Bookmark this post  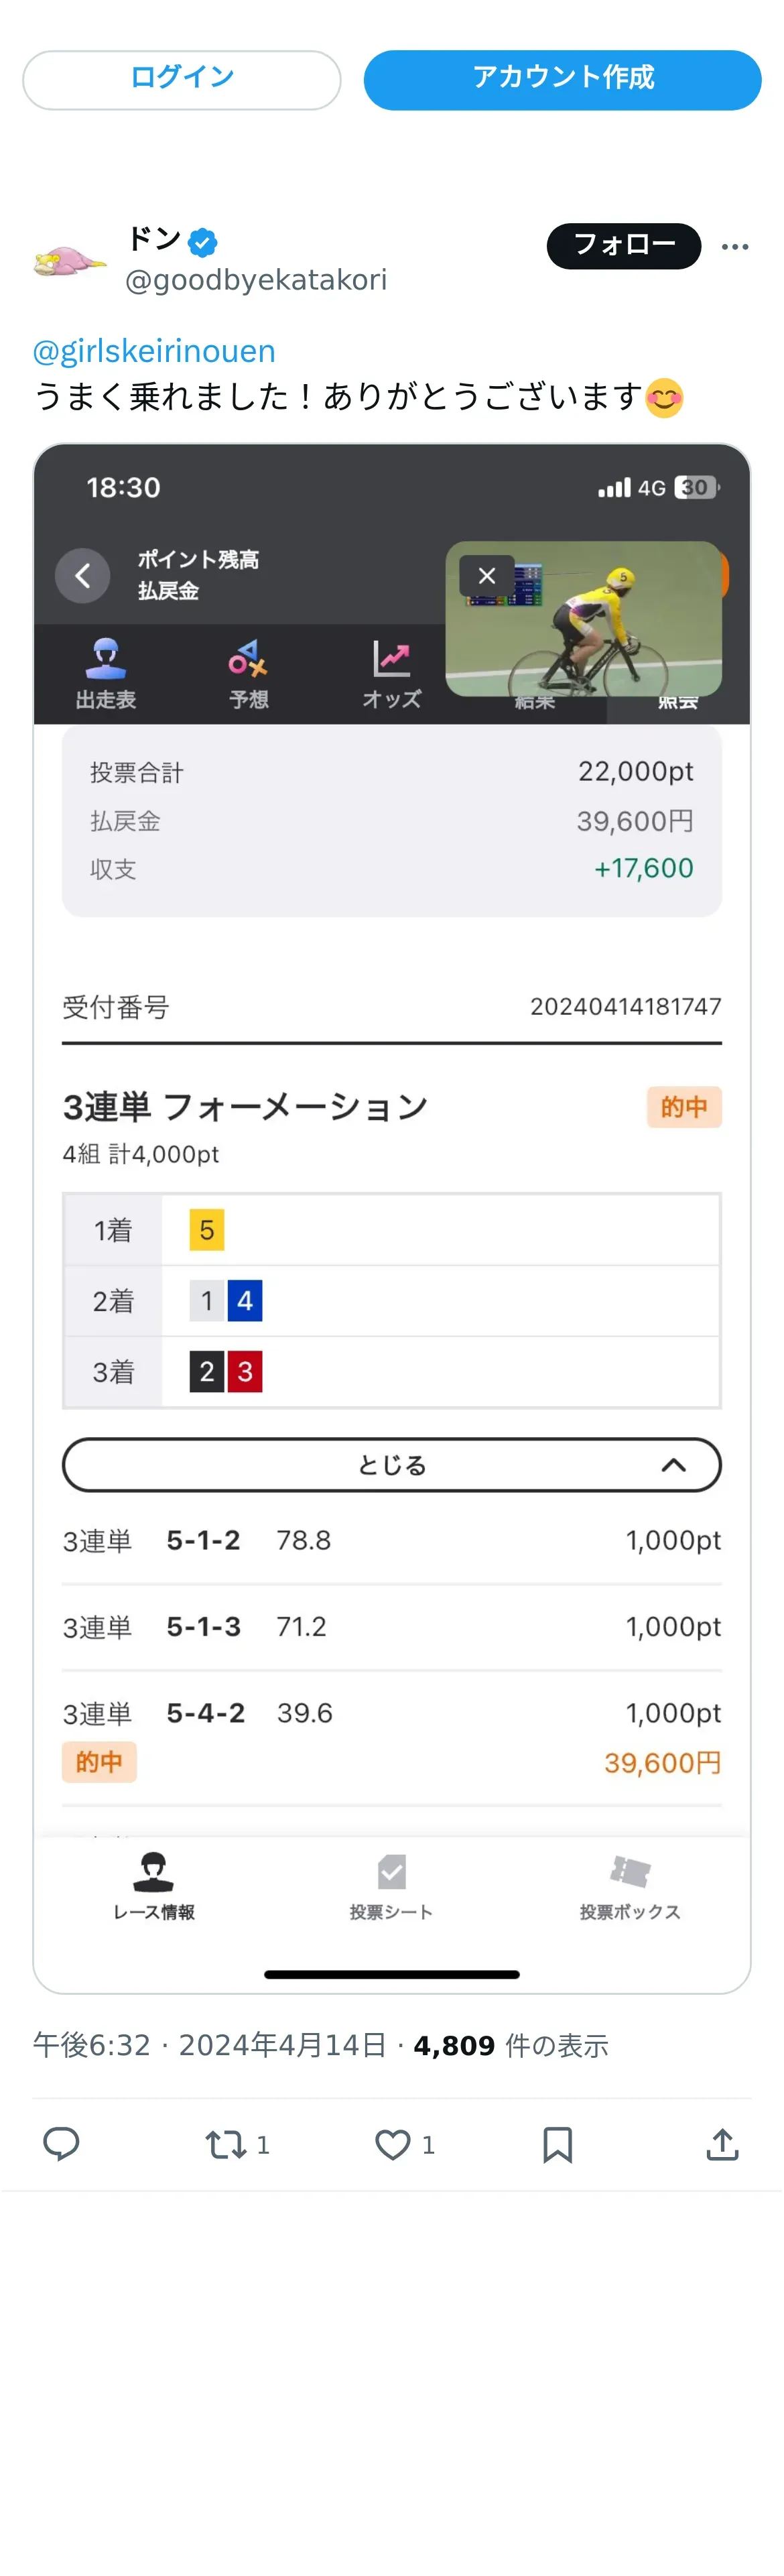pos(557,2144)
